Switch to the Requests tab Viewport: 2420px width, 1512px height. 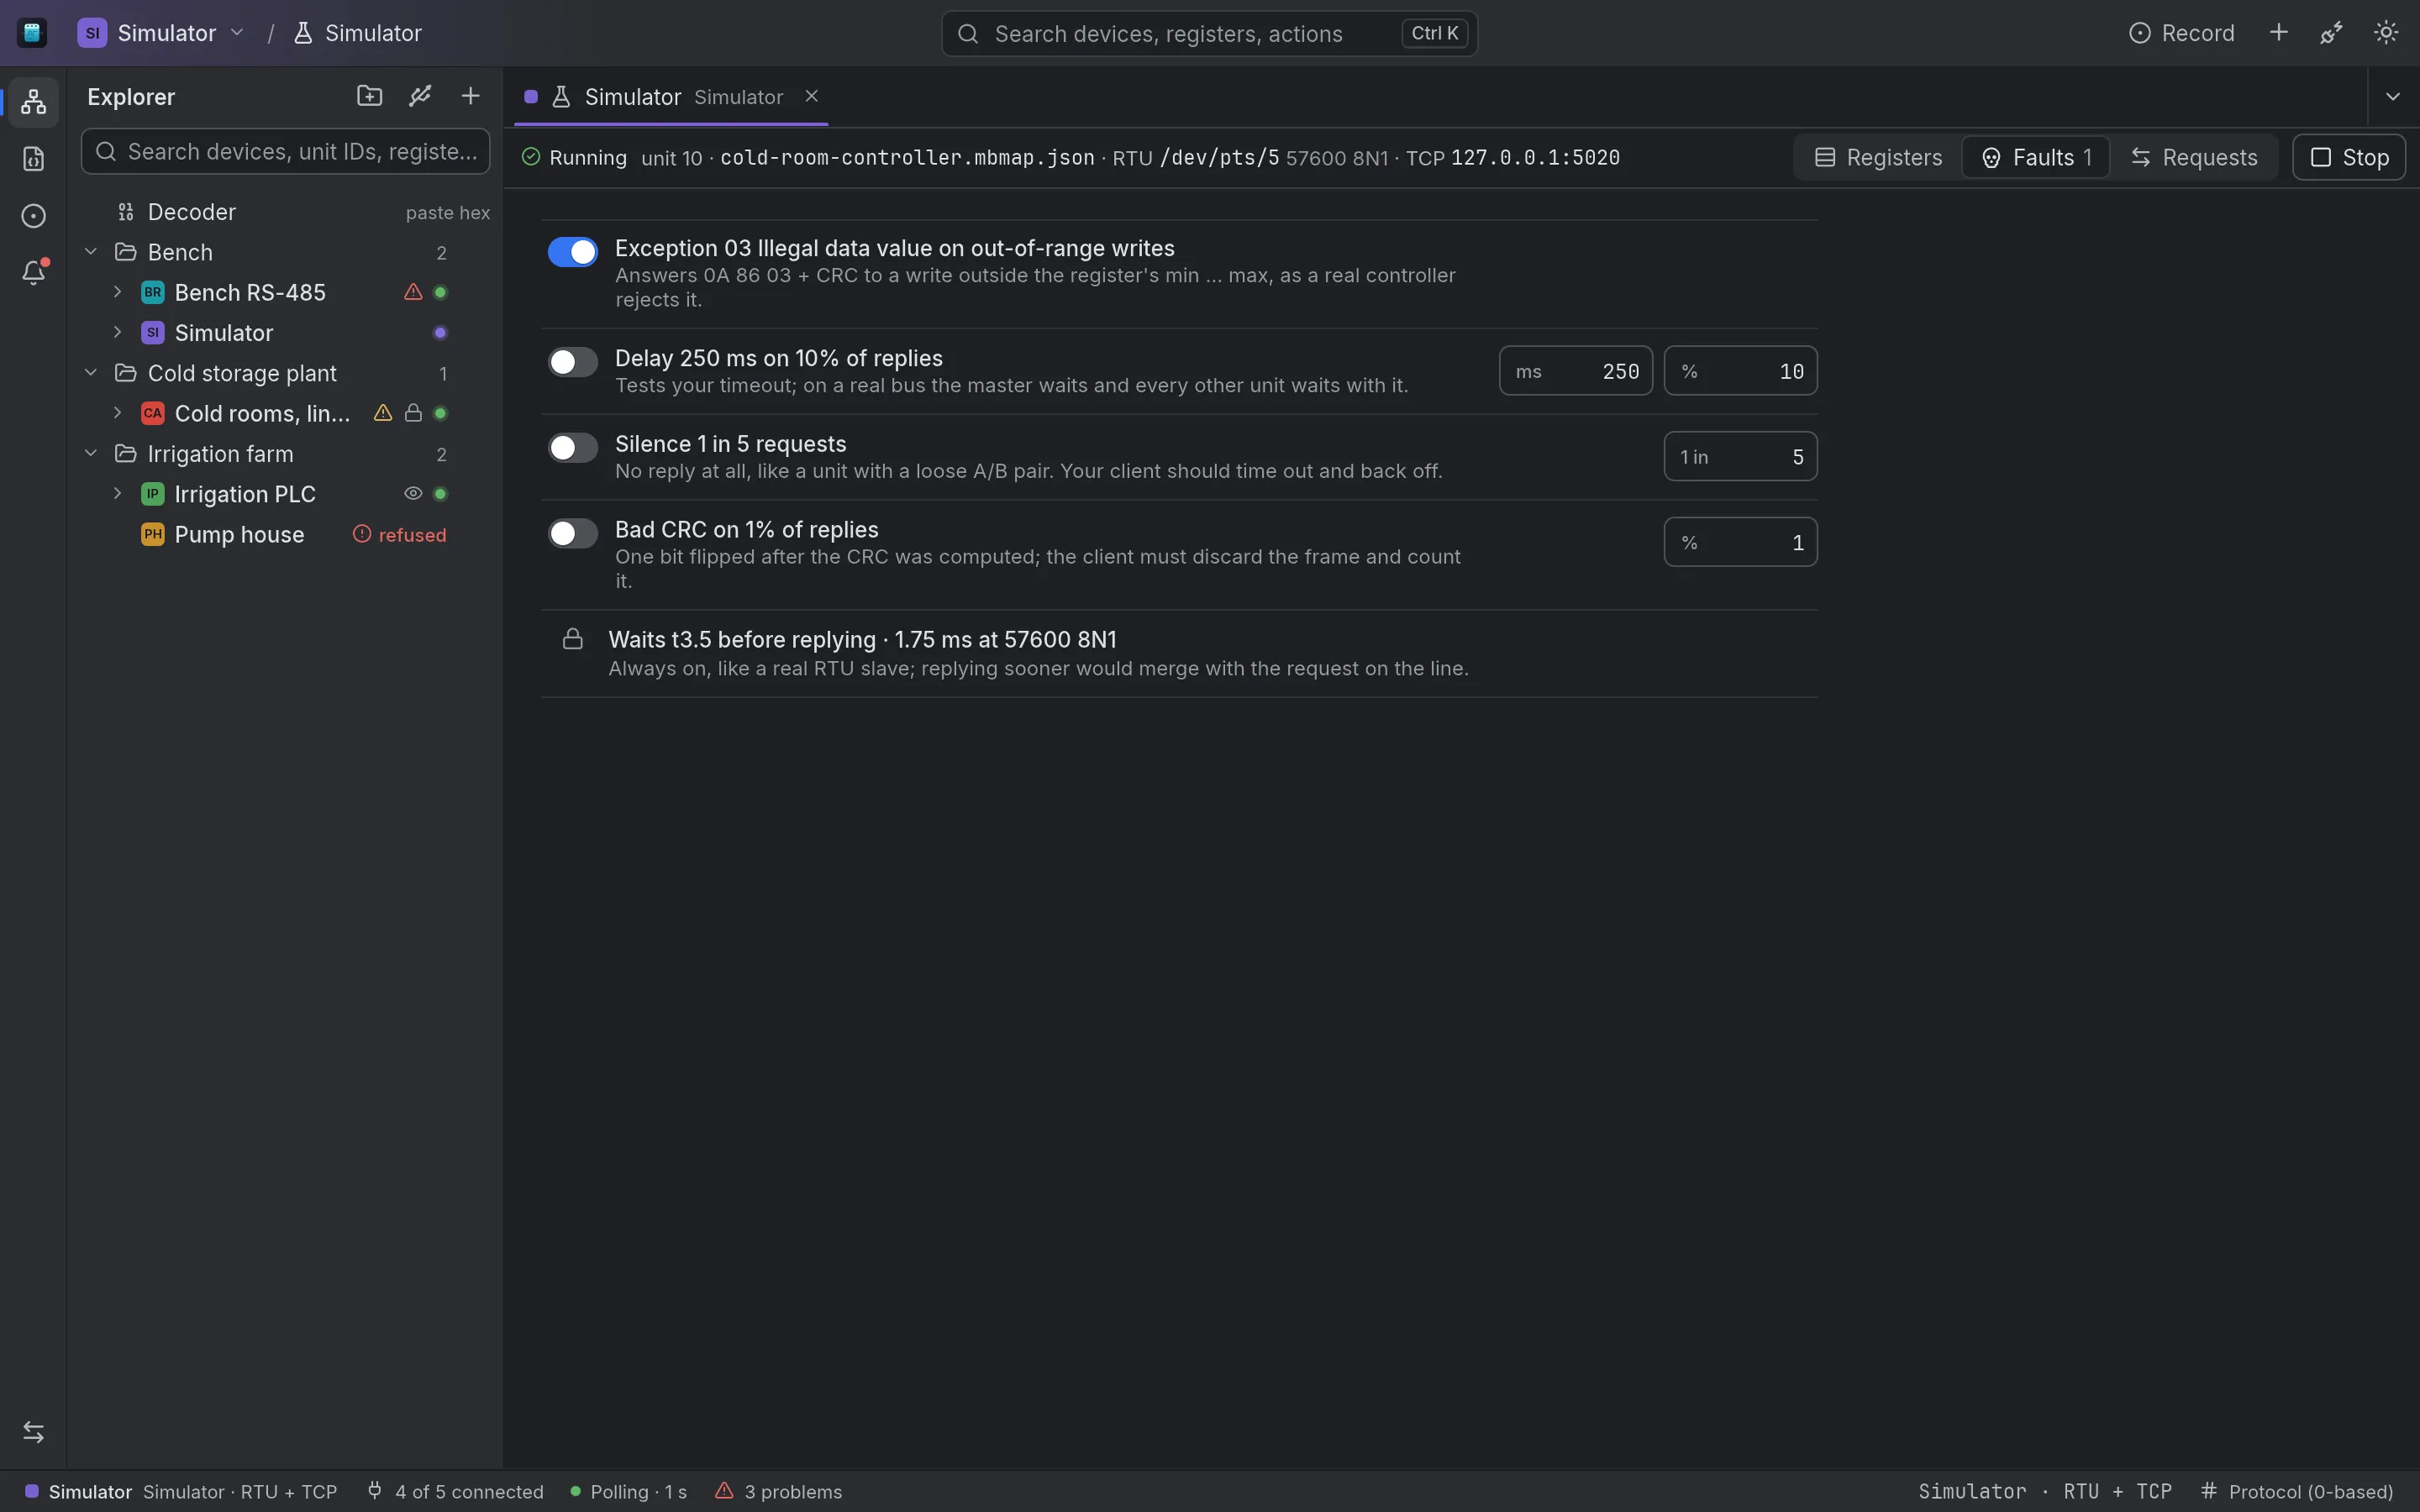tap(2194, 157)
